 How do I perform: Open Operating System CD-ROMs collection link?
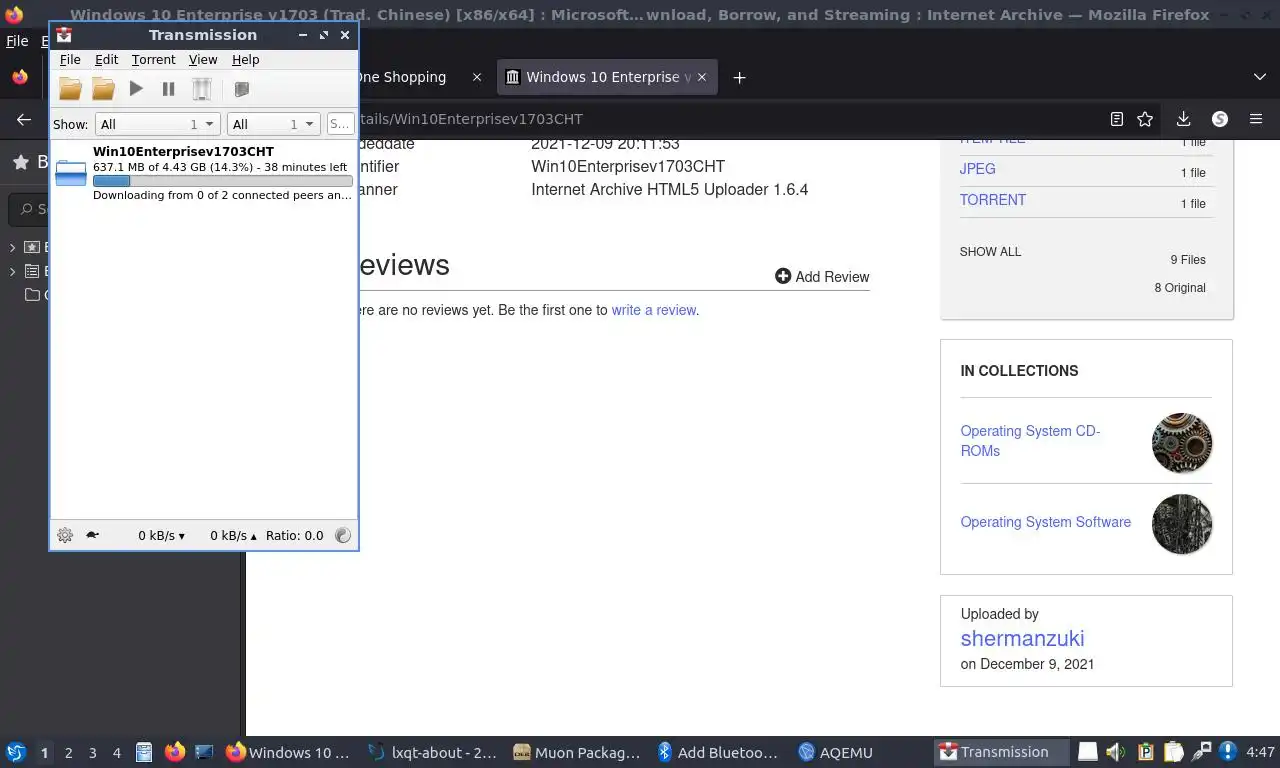point(1030,441)
